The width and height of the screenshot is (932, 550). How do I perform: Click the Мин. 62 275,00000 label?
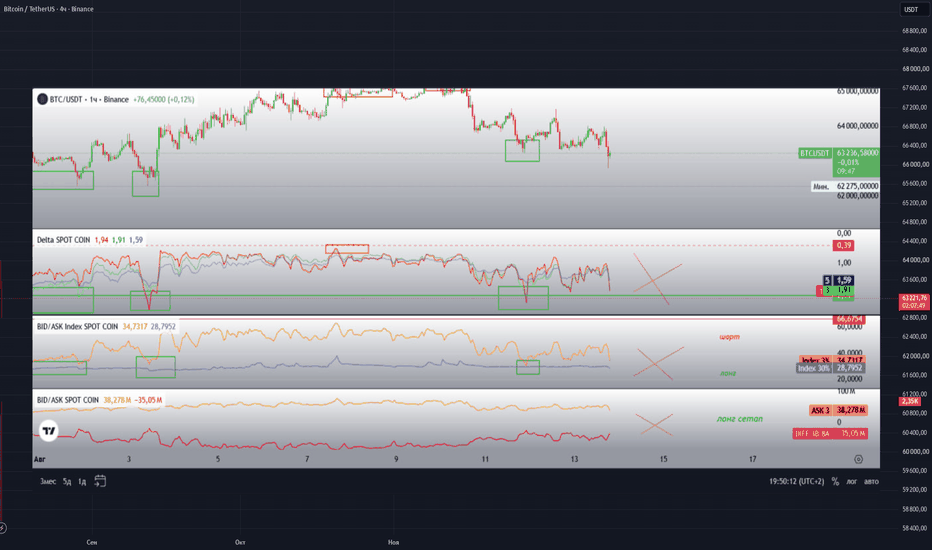pyautogui.click(x=845, y=186)
